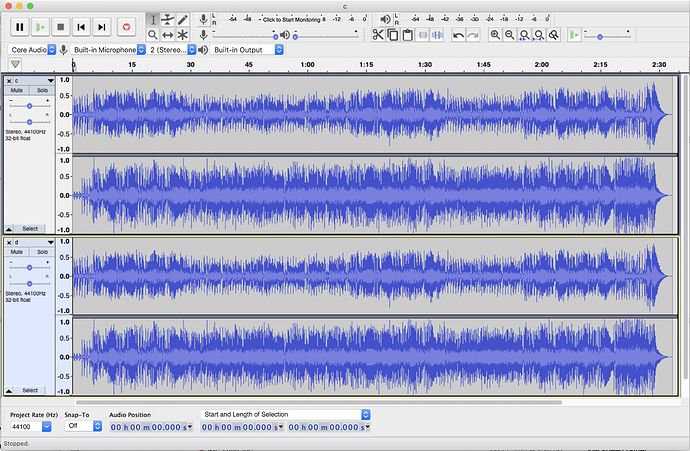Solo track d
The image size is (690, 451).
click(x=42, y=252)
